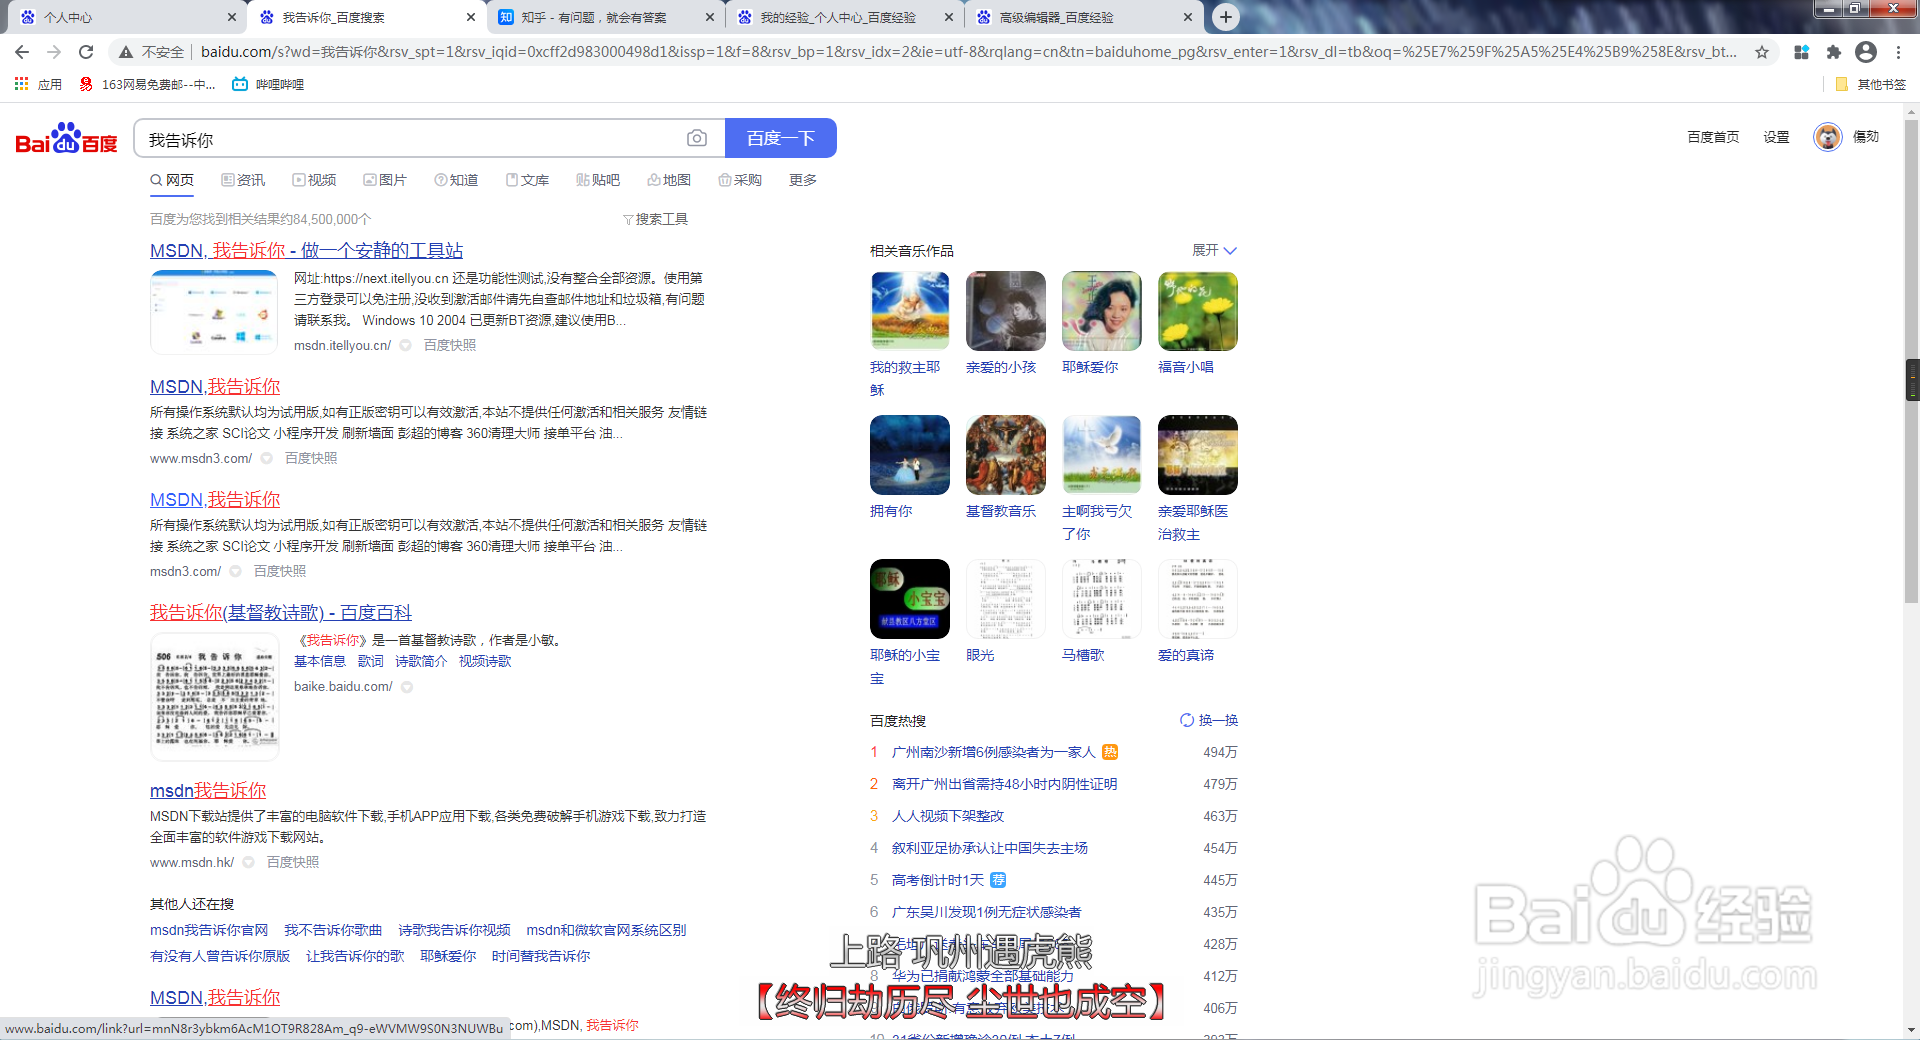Viewport: 1920px width, 1040px height.
Task: Switch to the 知乎 browser tab
Action: 605,17
